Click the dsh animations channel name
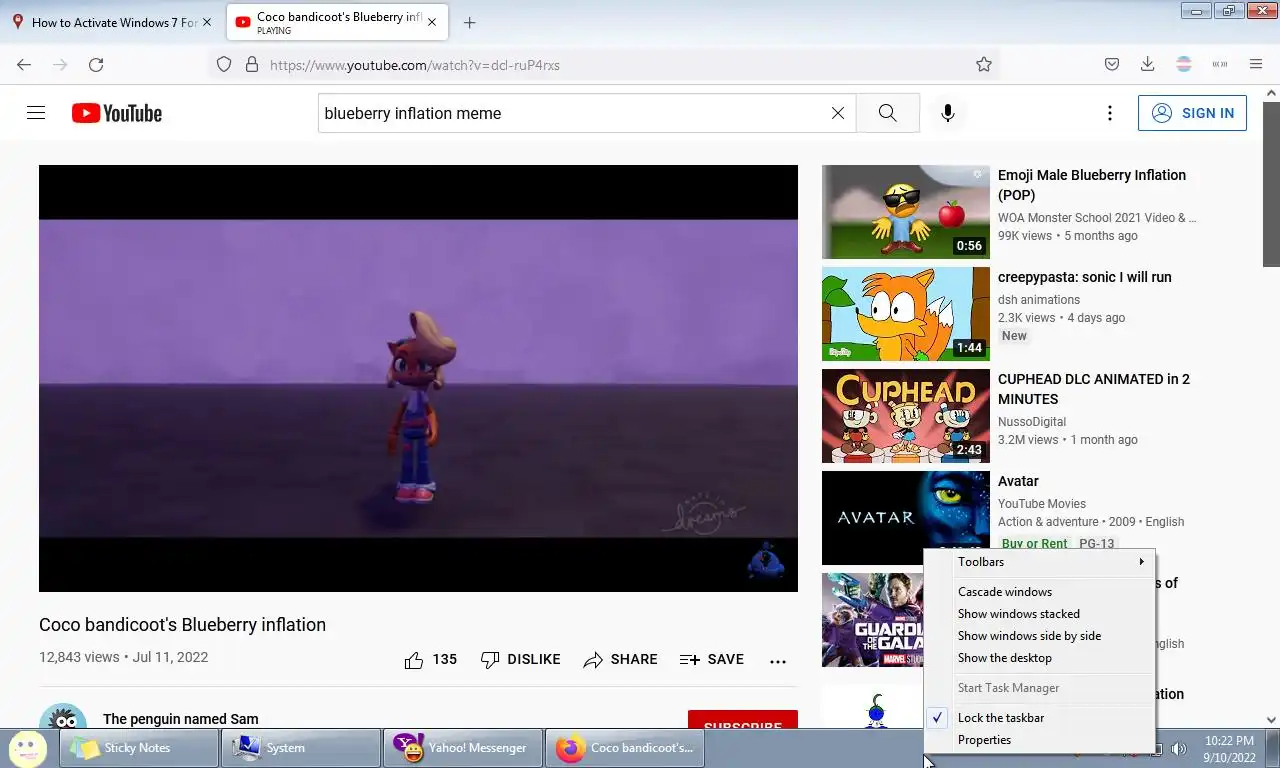 point(1039,300)
